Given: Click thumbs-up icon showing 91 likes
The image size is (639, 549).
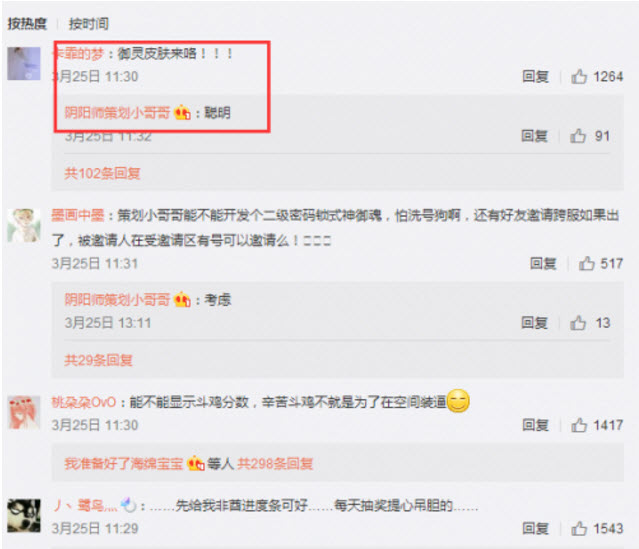Looking at the screenshot, I should 578,136.
